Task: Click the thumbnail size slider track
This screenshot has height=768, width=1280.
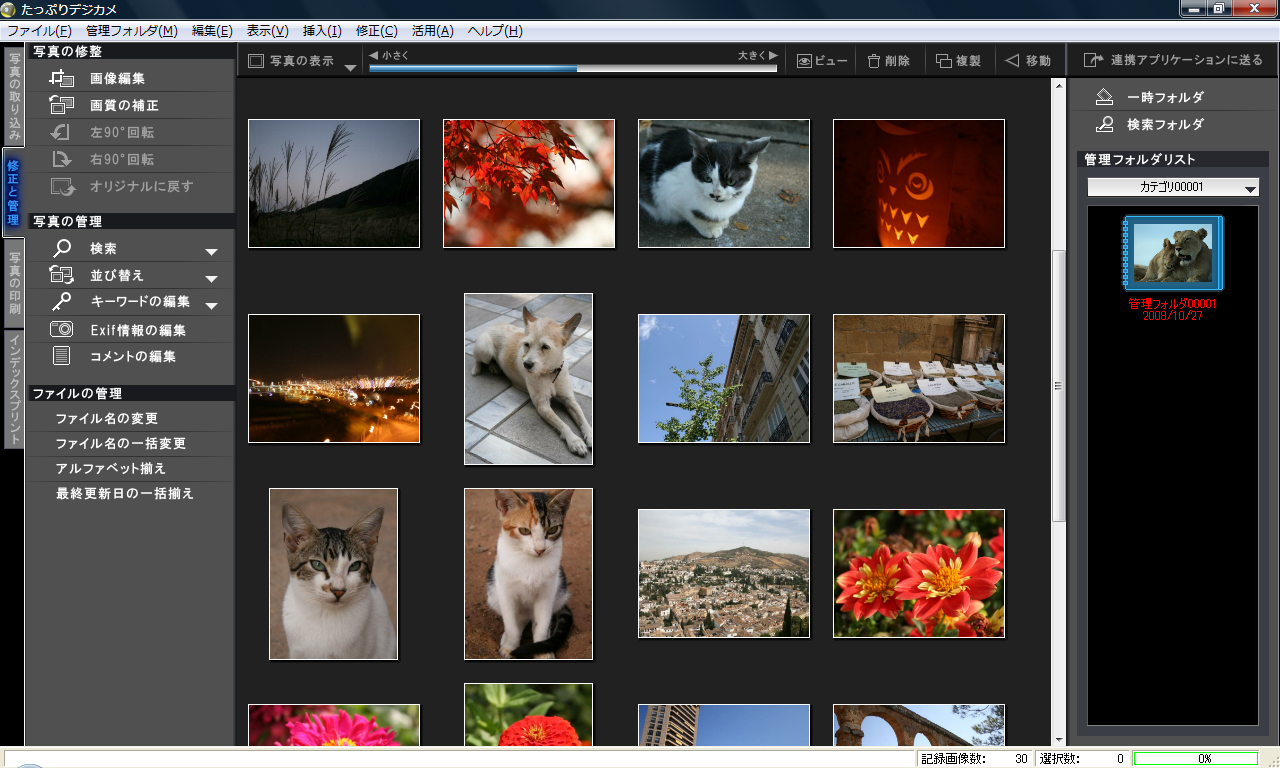Action: pyautogui.click(x=573, y=69)
